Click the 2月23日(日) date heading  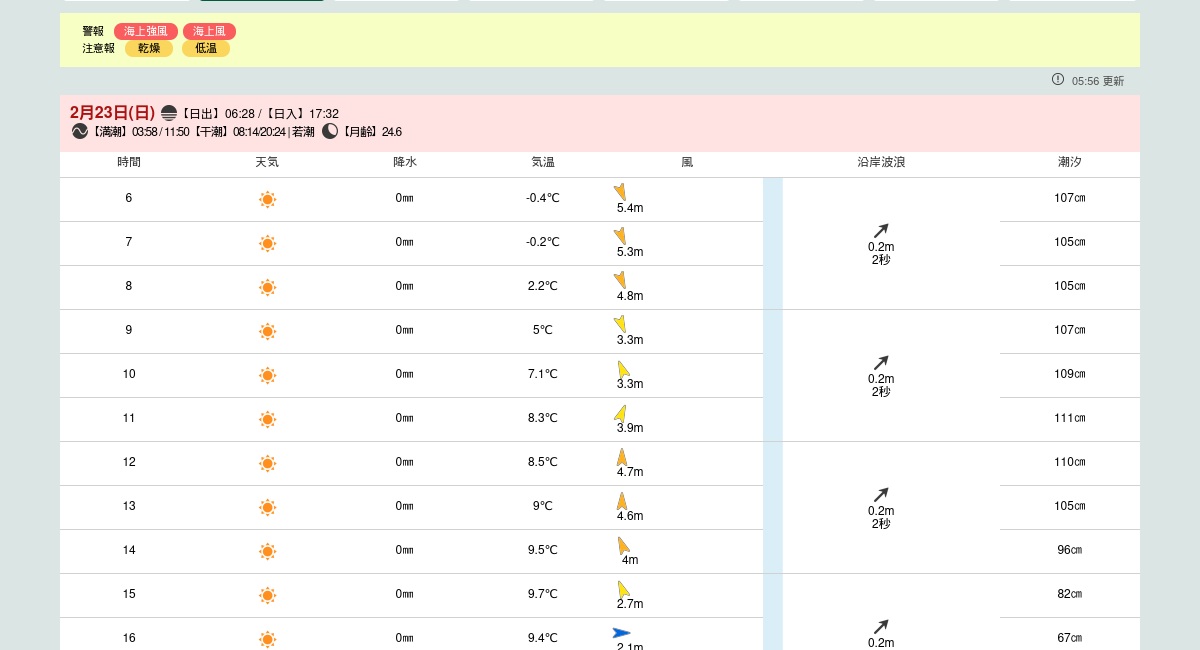[112, 113]
